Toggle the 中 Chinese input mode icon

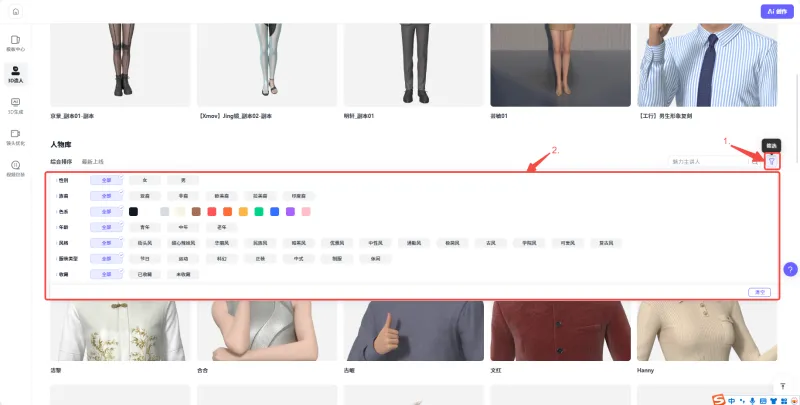point(732,401)
